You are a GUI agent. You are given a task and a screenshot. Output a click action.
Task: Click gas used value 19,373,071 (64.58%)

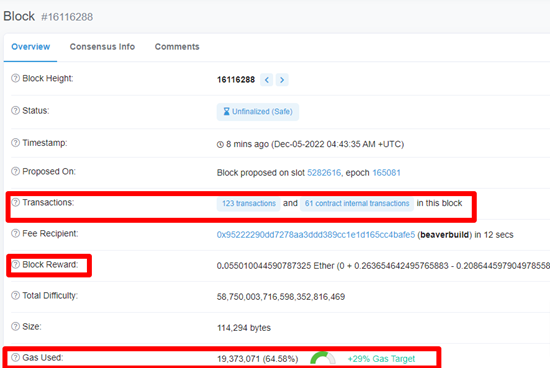257,359
